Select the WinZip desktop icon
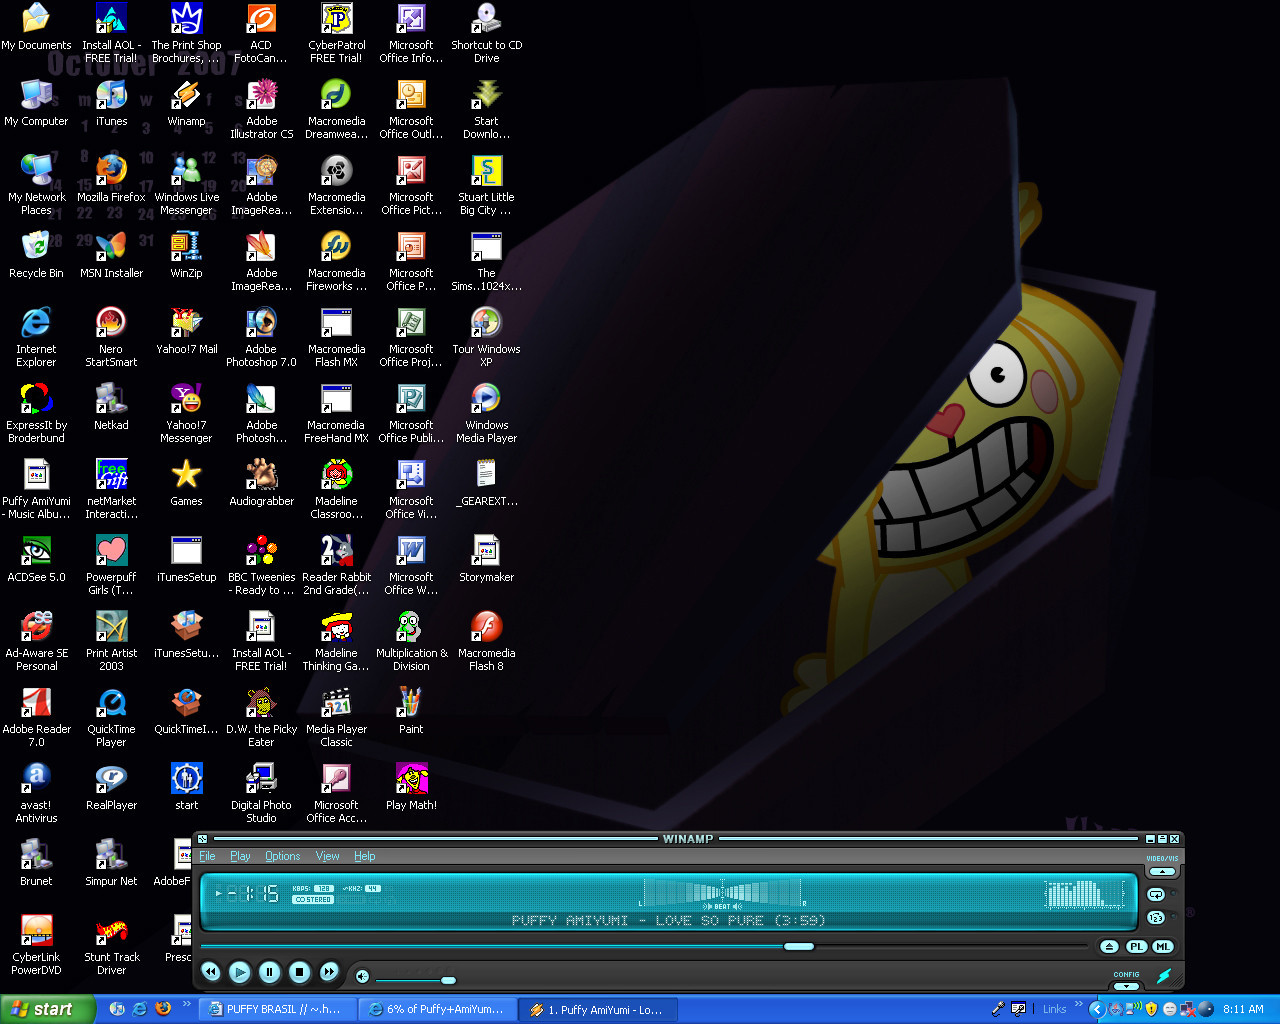This screenshot has width=1280, height=1024. coord(186,255)
